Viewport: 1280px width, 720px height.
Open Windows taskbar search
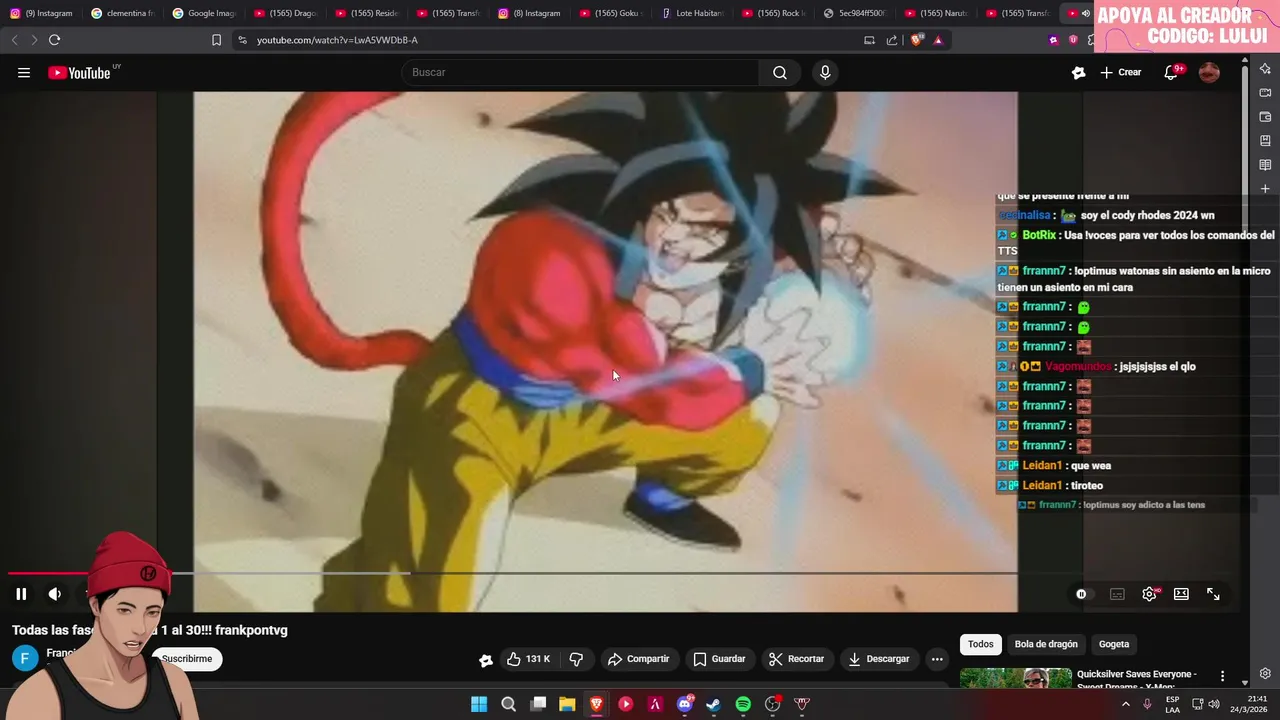point(508,704)
